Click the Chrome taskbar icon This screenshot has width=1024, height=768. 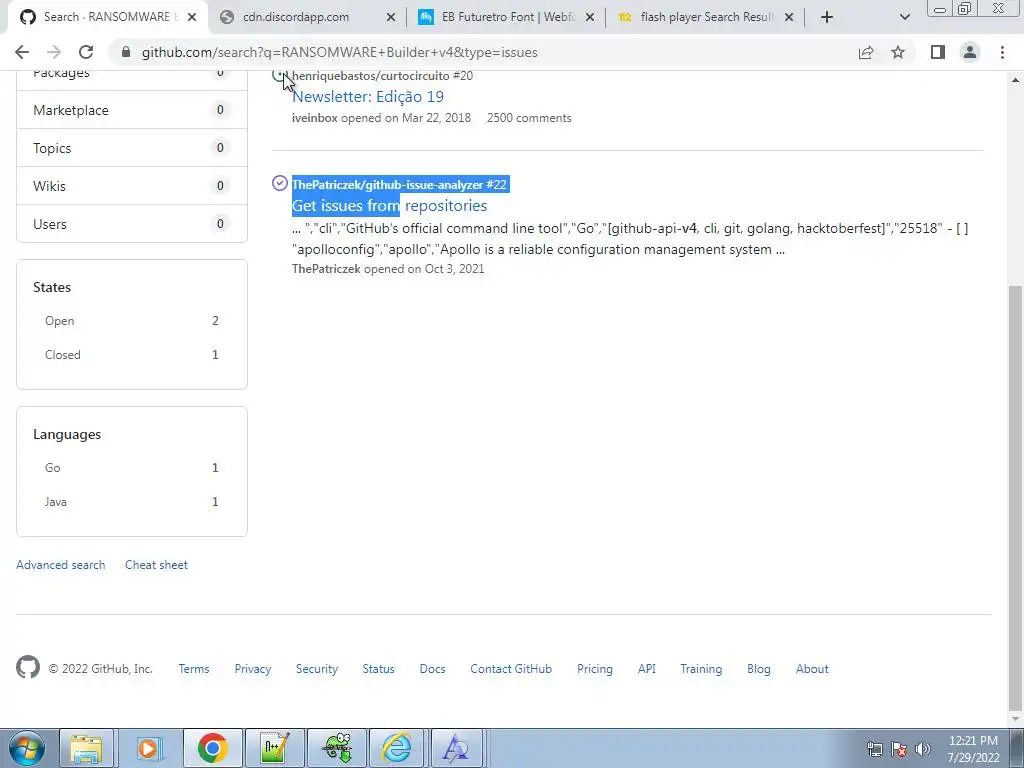point(212,748)
